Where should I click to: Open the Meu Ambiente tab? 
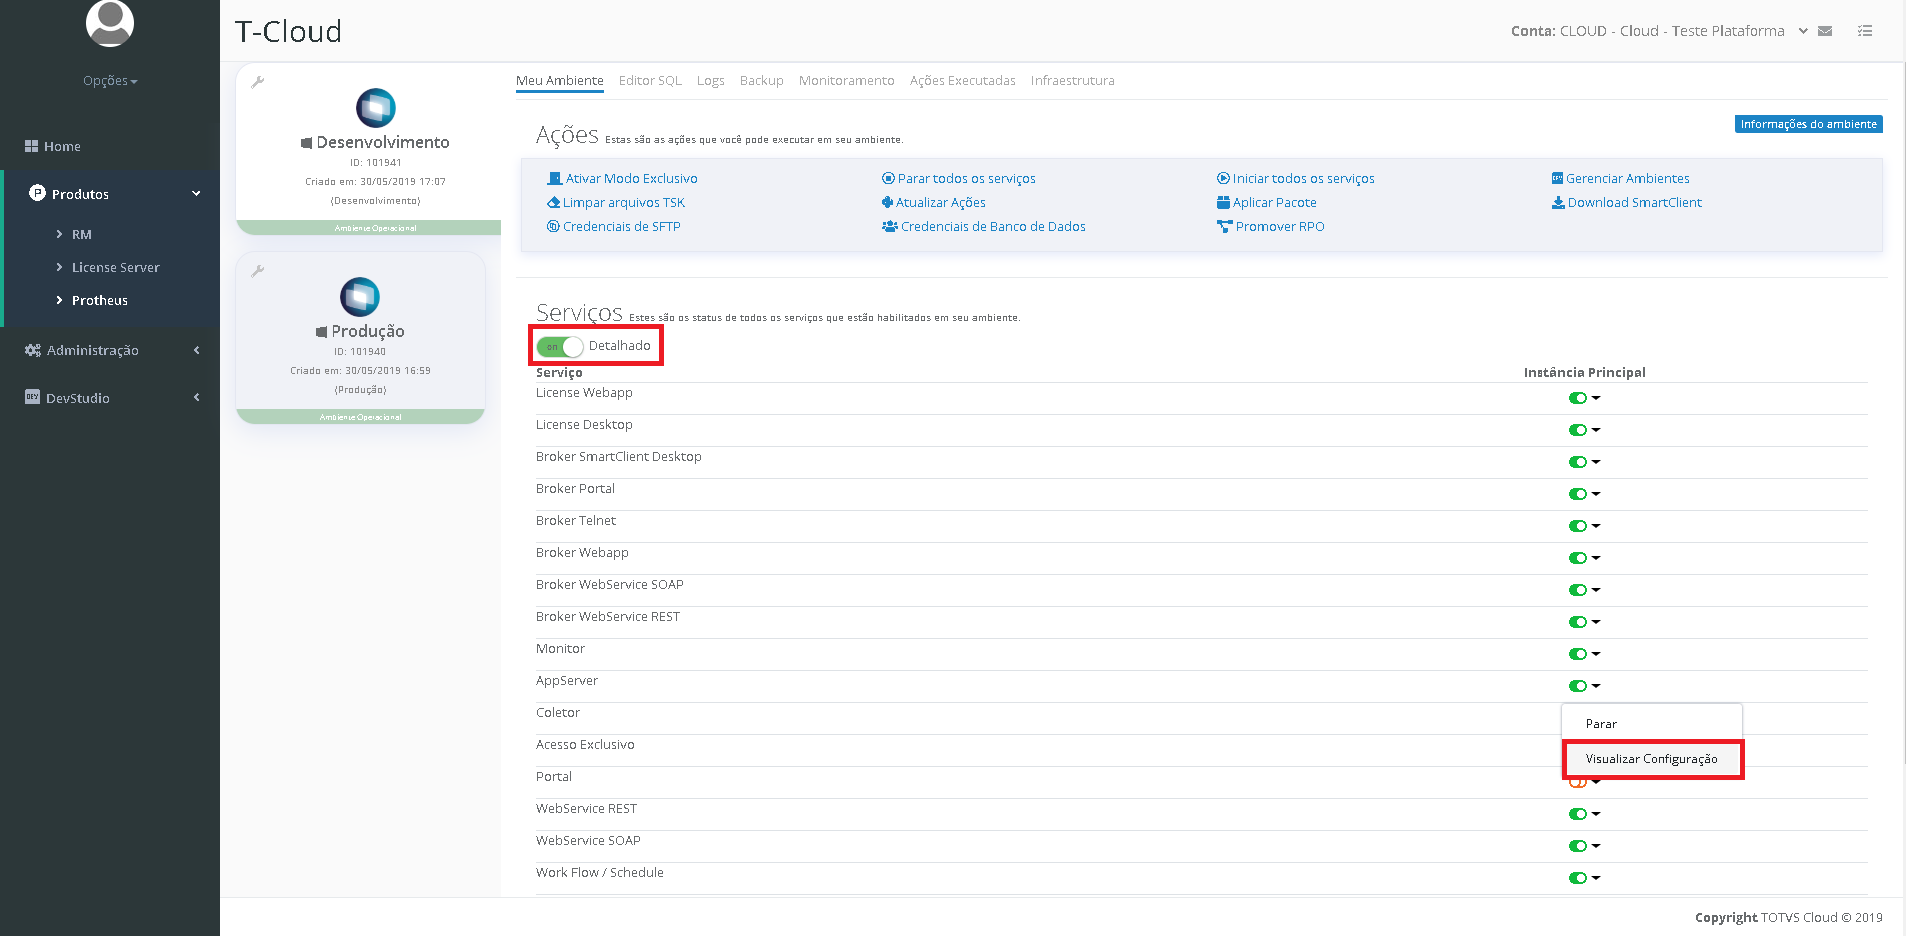[560, 81]
